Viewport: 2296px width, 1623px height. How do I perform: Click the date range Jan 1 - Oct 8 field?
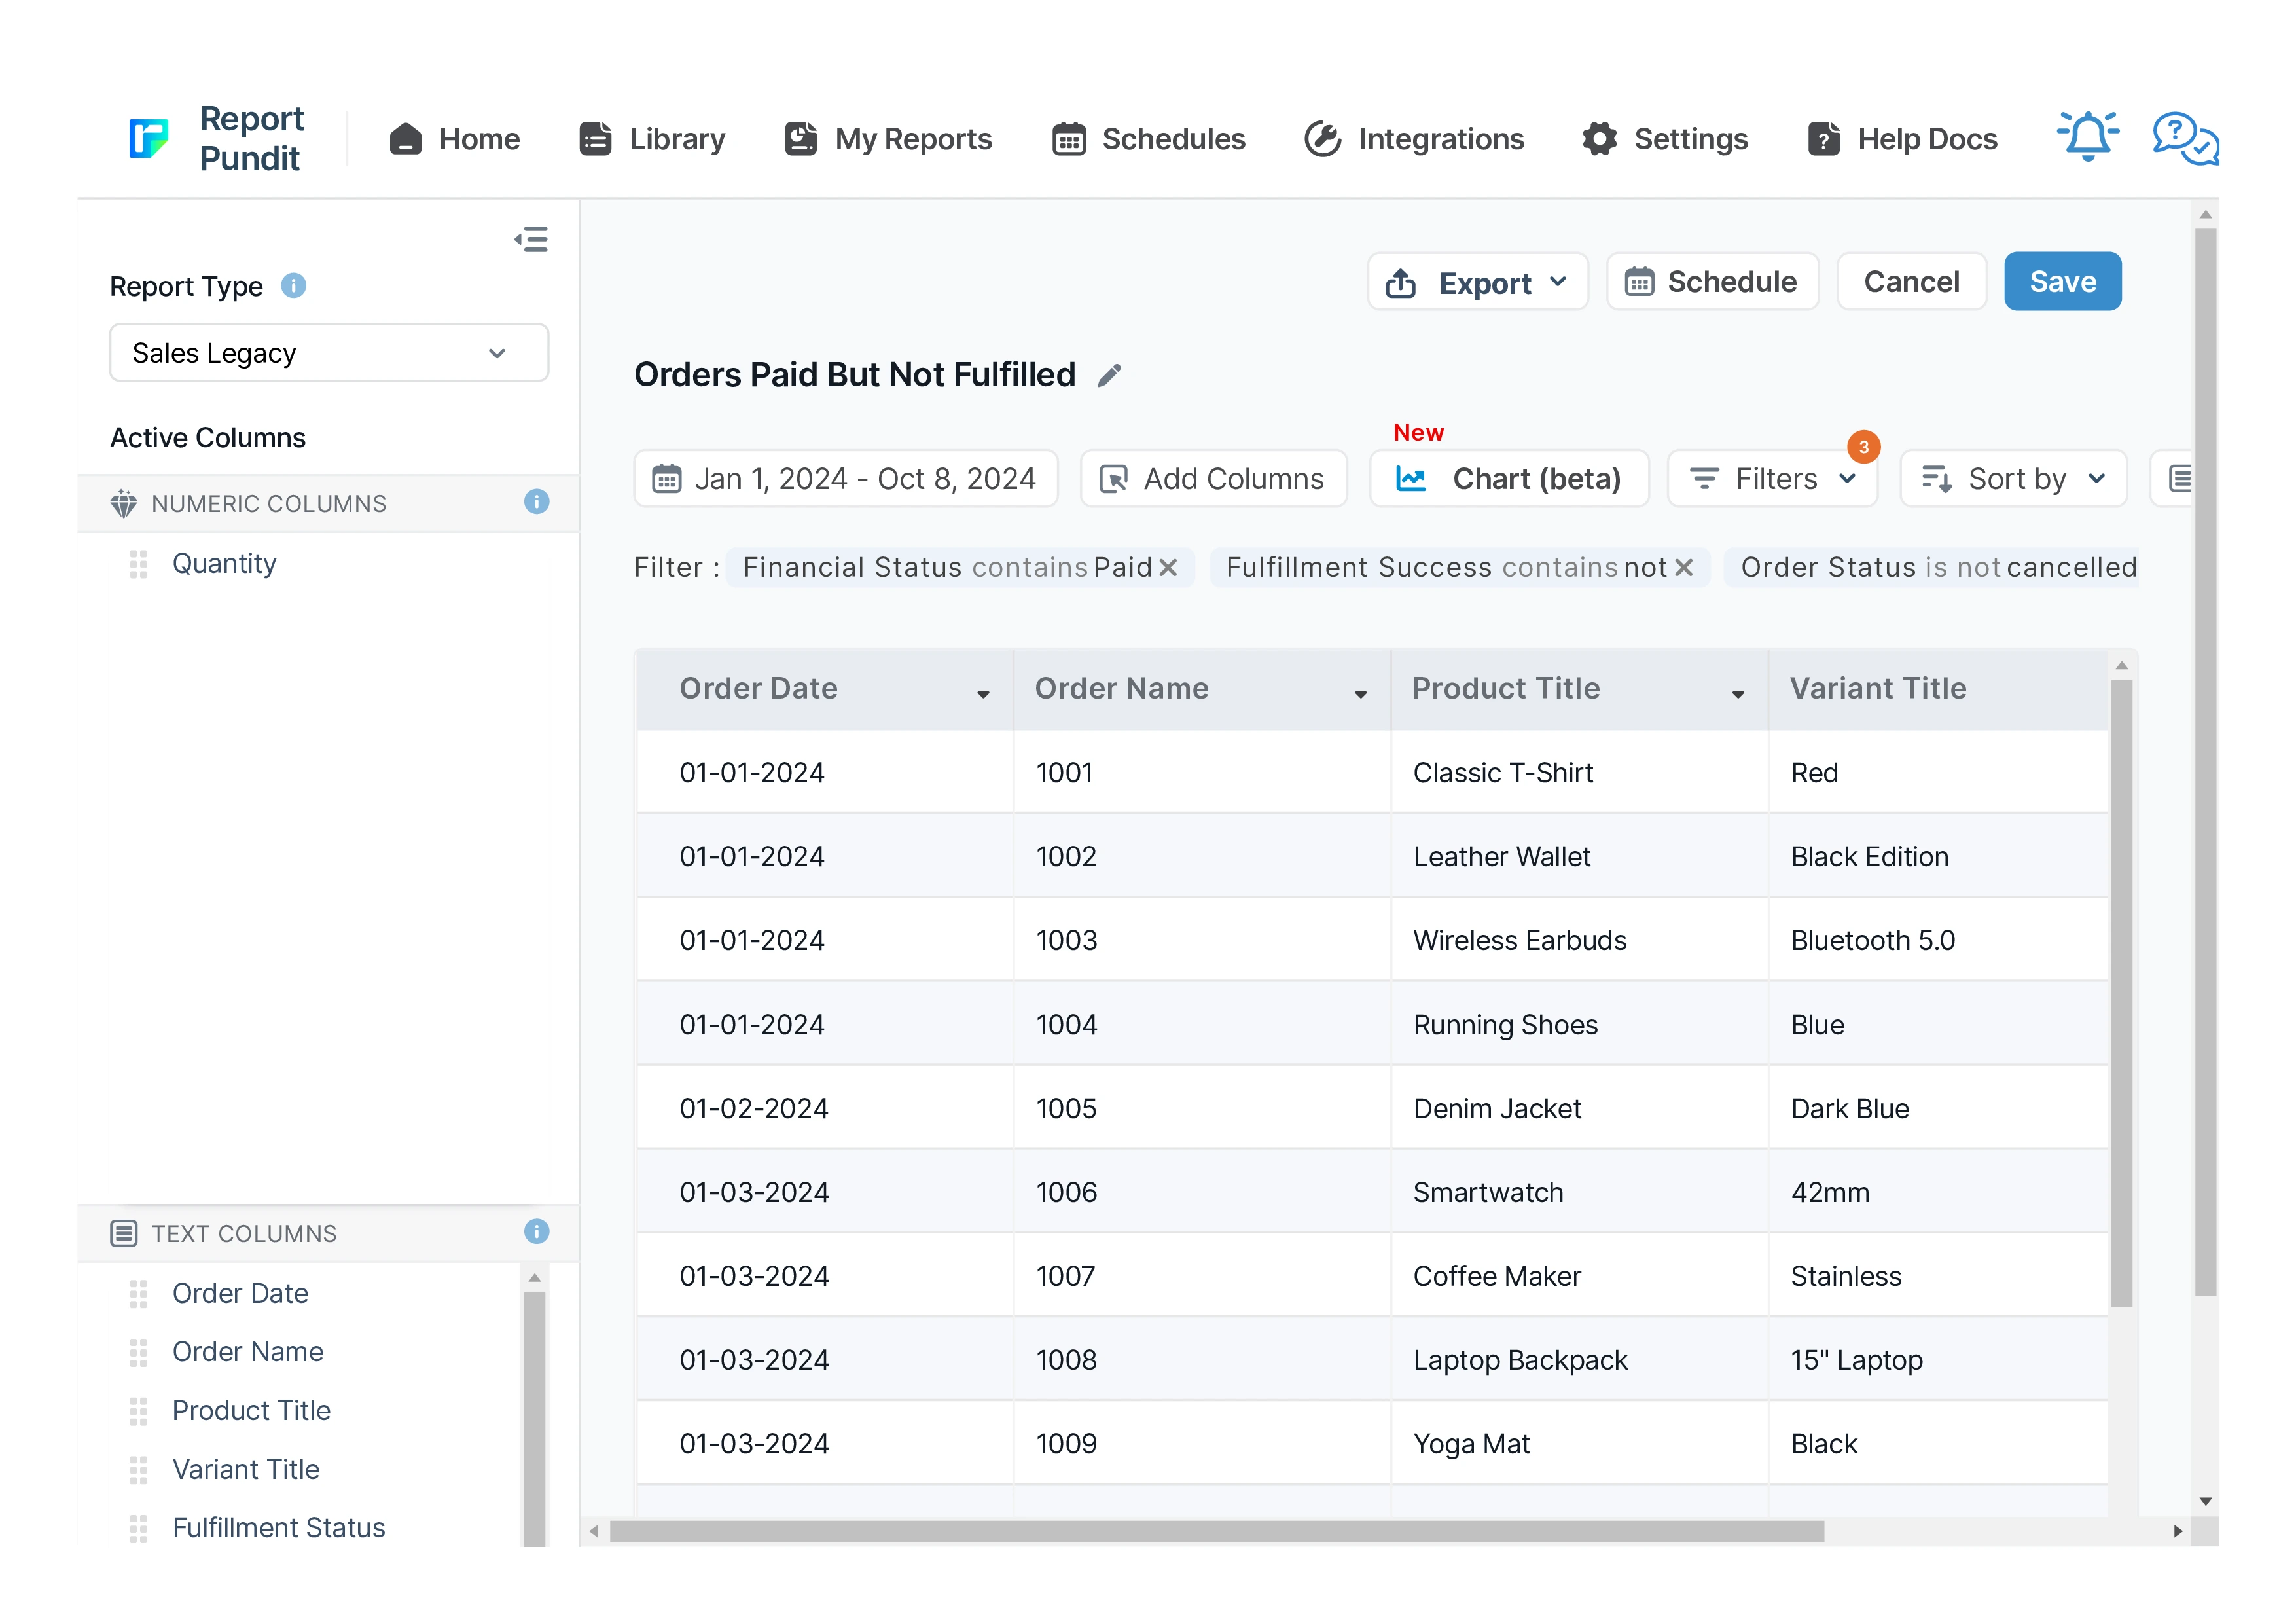pyautogui.click(x=845, y=479)
